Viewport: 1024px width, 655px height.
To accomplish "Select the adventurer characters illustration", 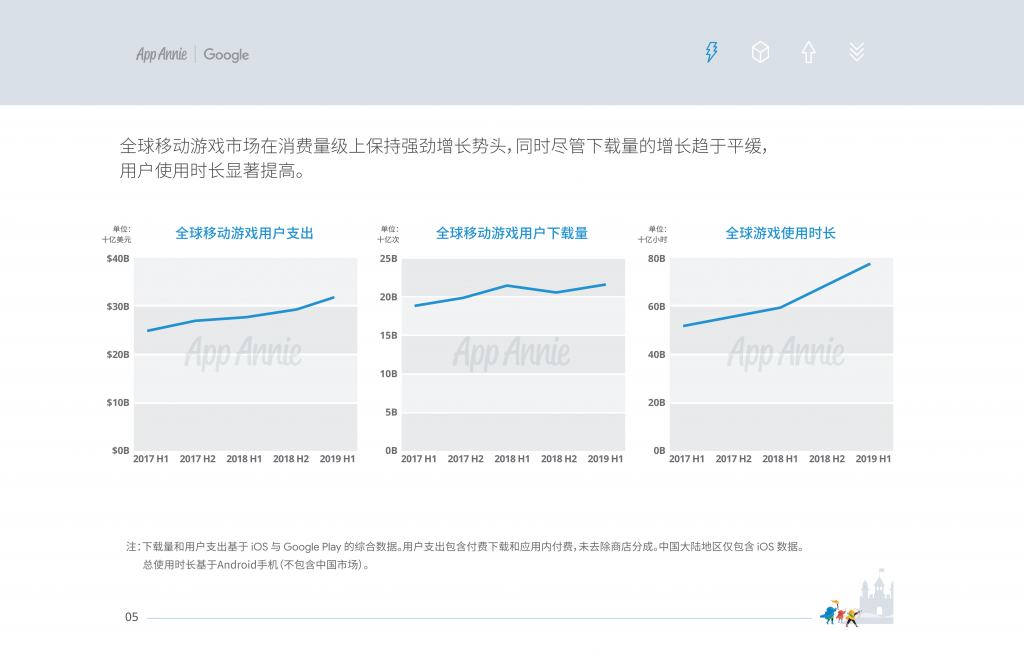I will click(x=840, y=615).
